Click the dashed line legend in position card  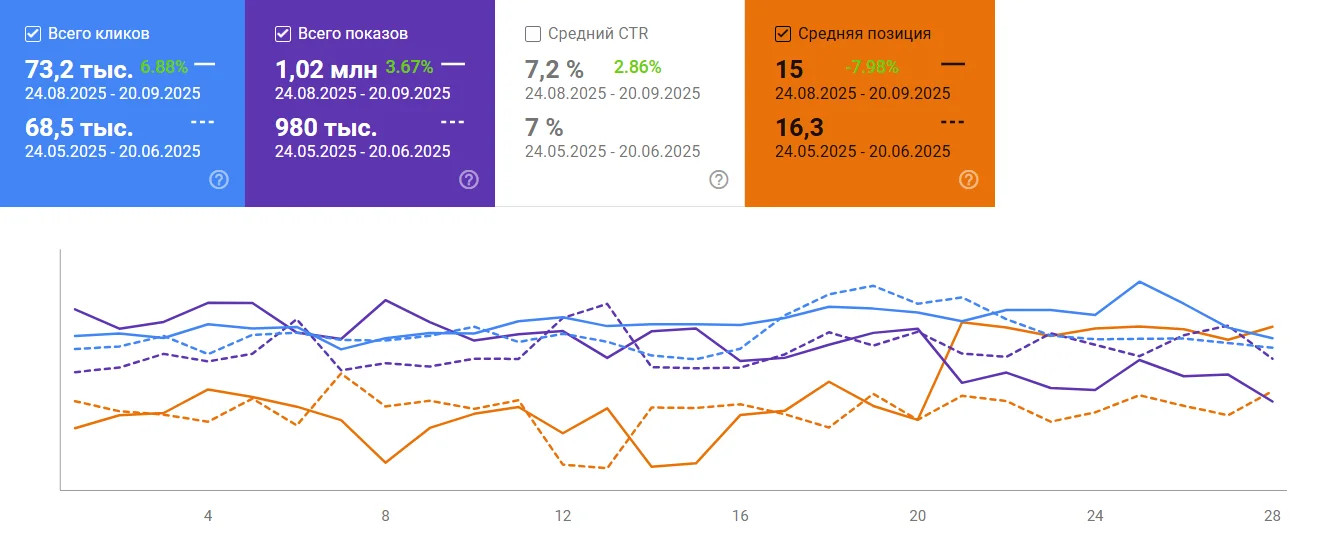953,122
